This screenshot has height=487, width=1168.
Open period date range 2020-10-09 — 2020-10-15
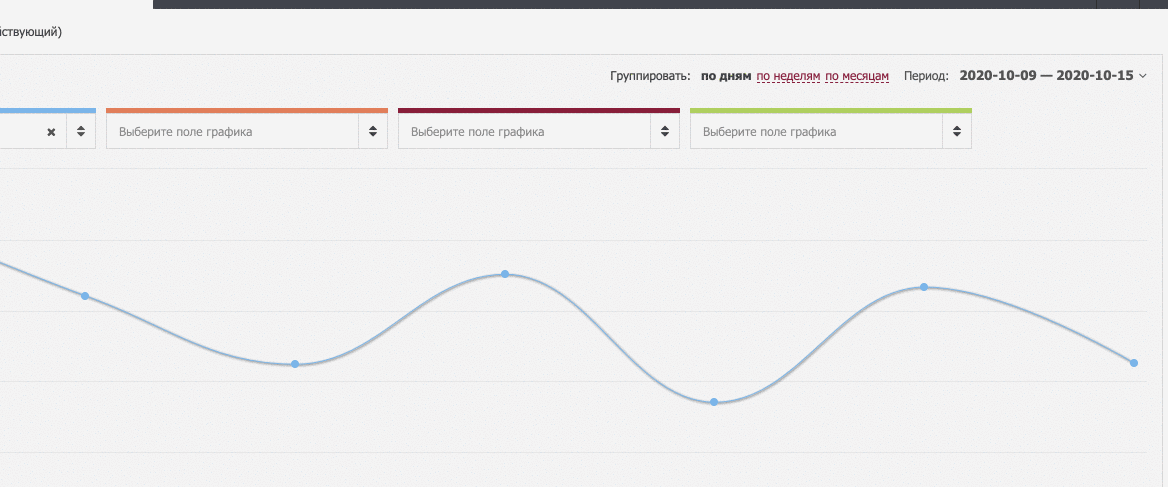coord(1046,75)
